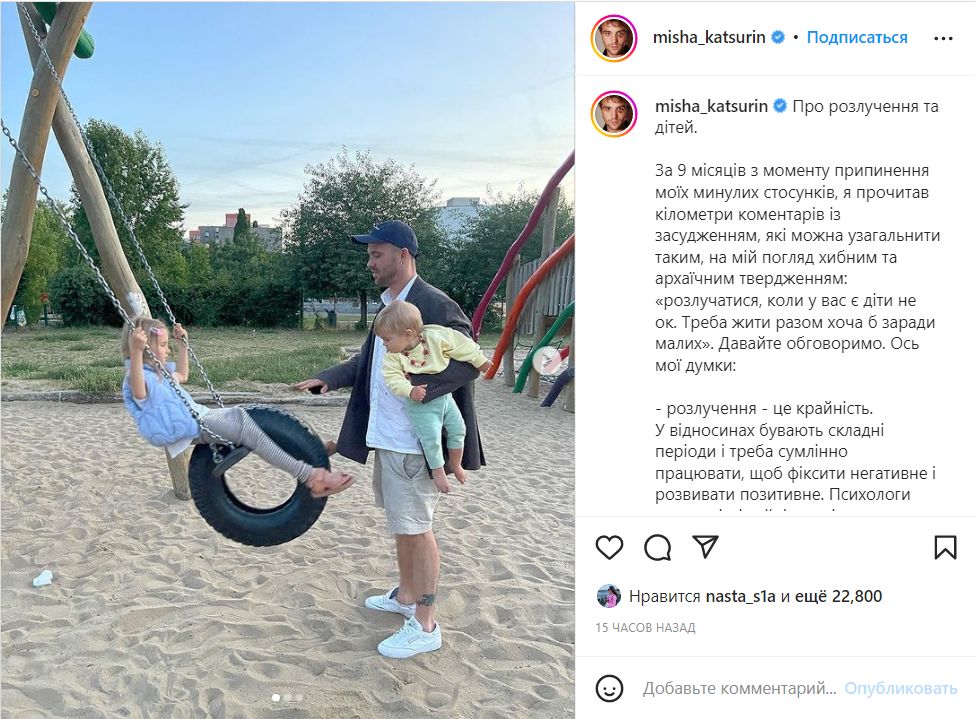Open the 15 часов назад timestamp
This screenshot has width=976, height=719.
[x=645, y=627]
